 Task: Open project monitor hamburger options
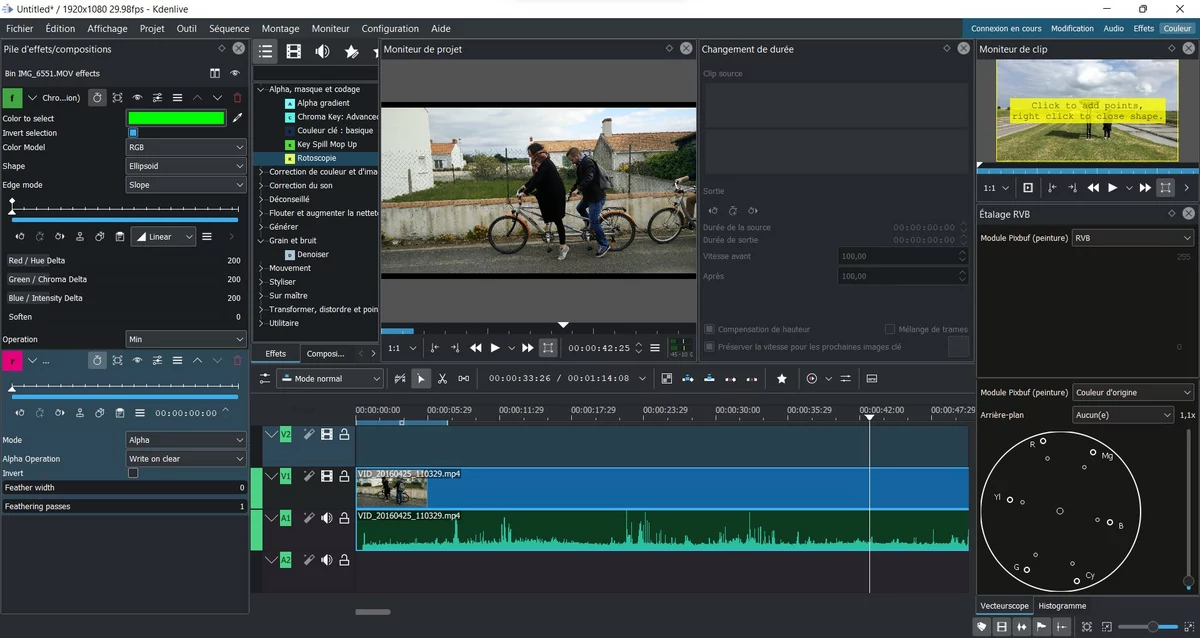(x=655, y=348)
